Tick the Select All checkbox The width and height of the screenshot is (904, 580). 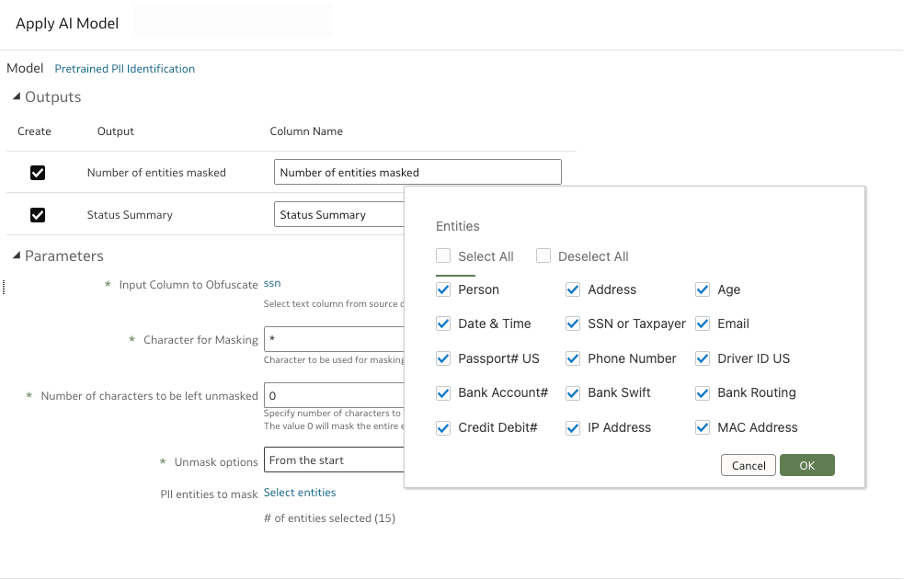tap(444, 256)
